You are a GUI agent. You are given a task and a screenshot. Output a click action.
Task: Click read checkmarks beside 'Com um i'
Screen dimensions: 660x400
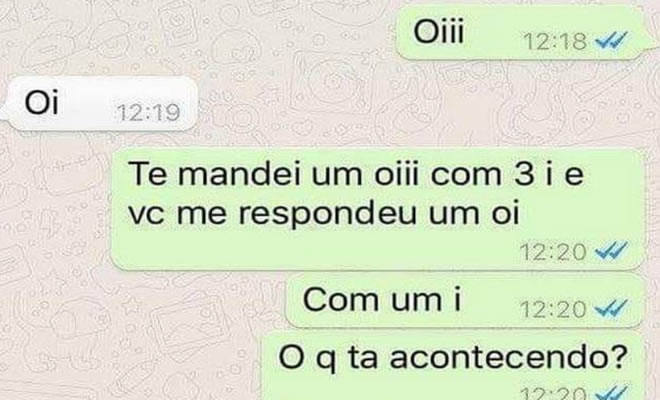point(611,309)
